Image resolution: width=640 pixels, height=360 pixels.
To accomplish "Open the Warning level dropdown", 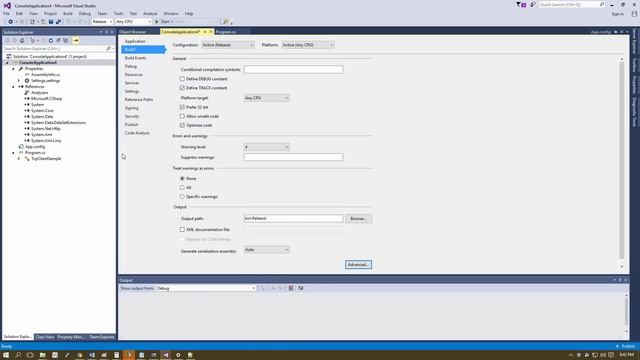I will click(x=267, y=147).
